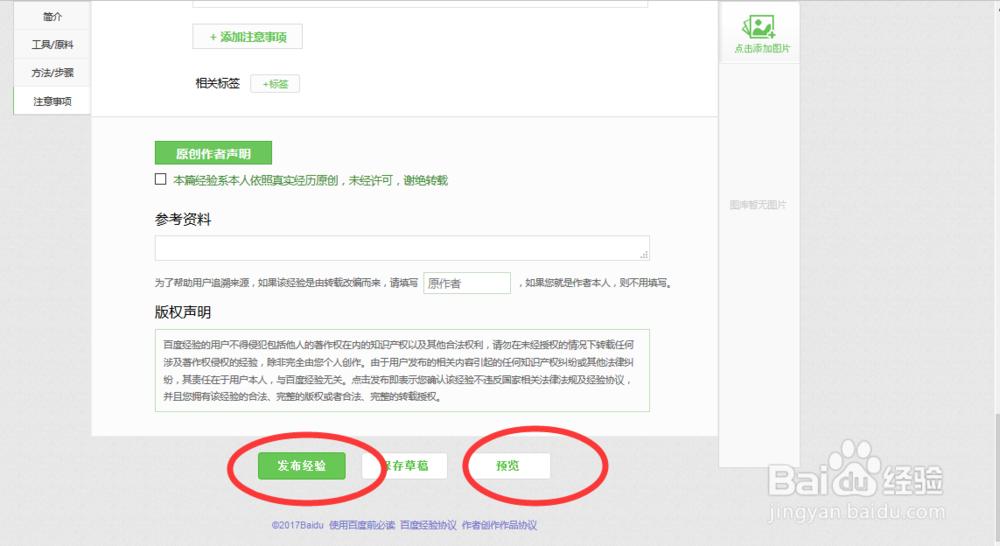Click the add picture icon
The height and width of the screenshot is (546, 1000).
pyautogui.click(x=759, y=27)
